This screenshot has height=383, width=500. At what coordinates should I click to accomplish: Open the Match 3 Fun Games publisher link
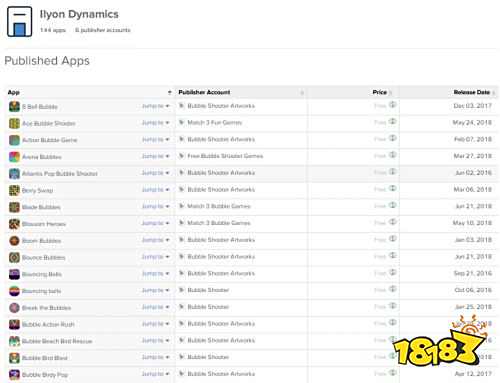pos(214,123)
